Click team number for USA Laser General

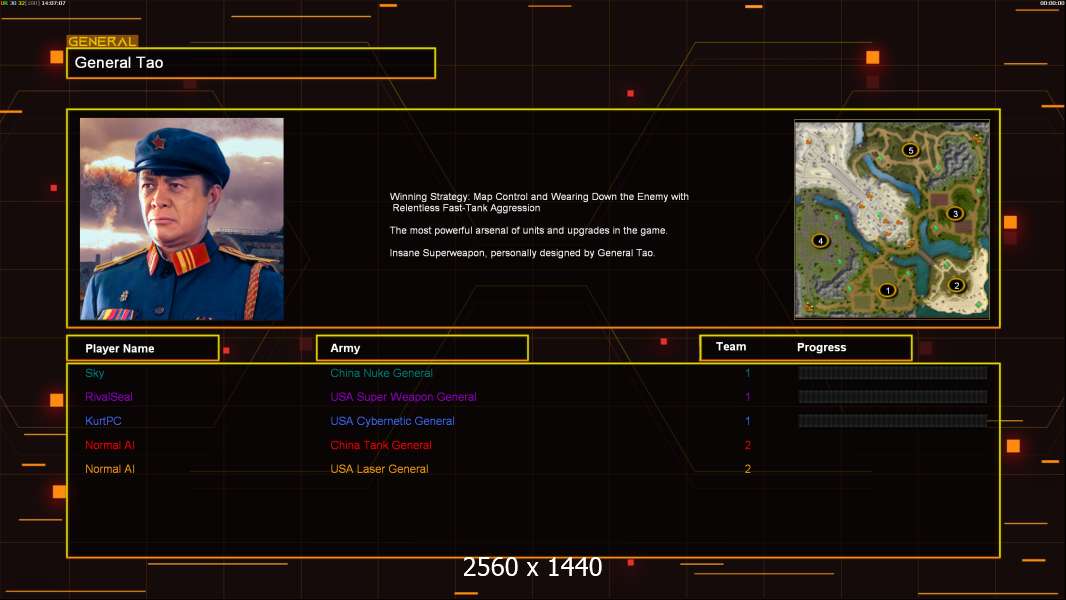pos(747,469)
